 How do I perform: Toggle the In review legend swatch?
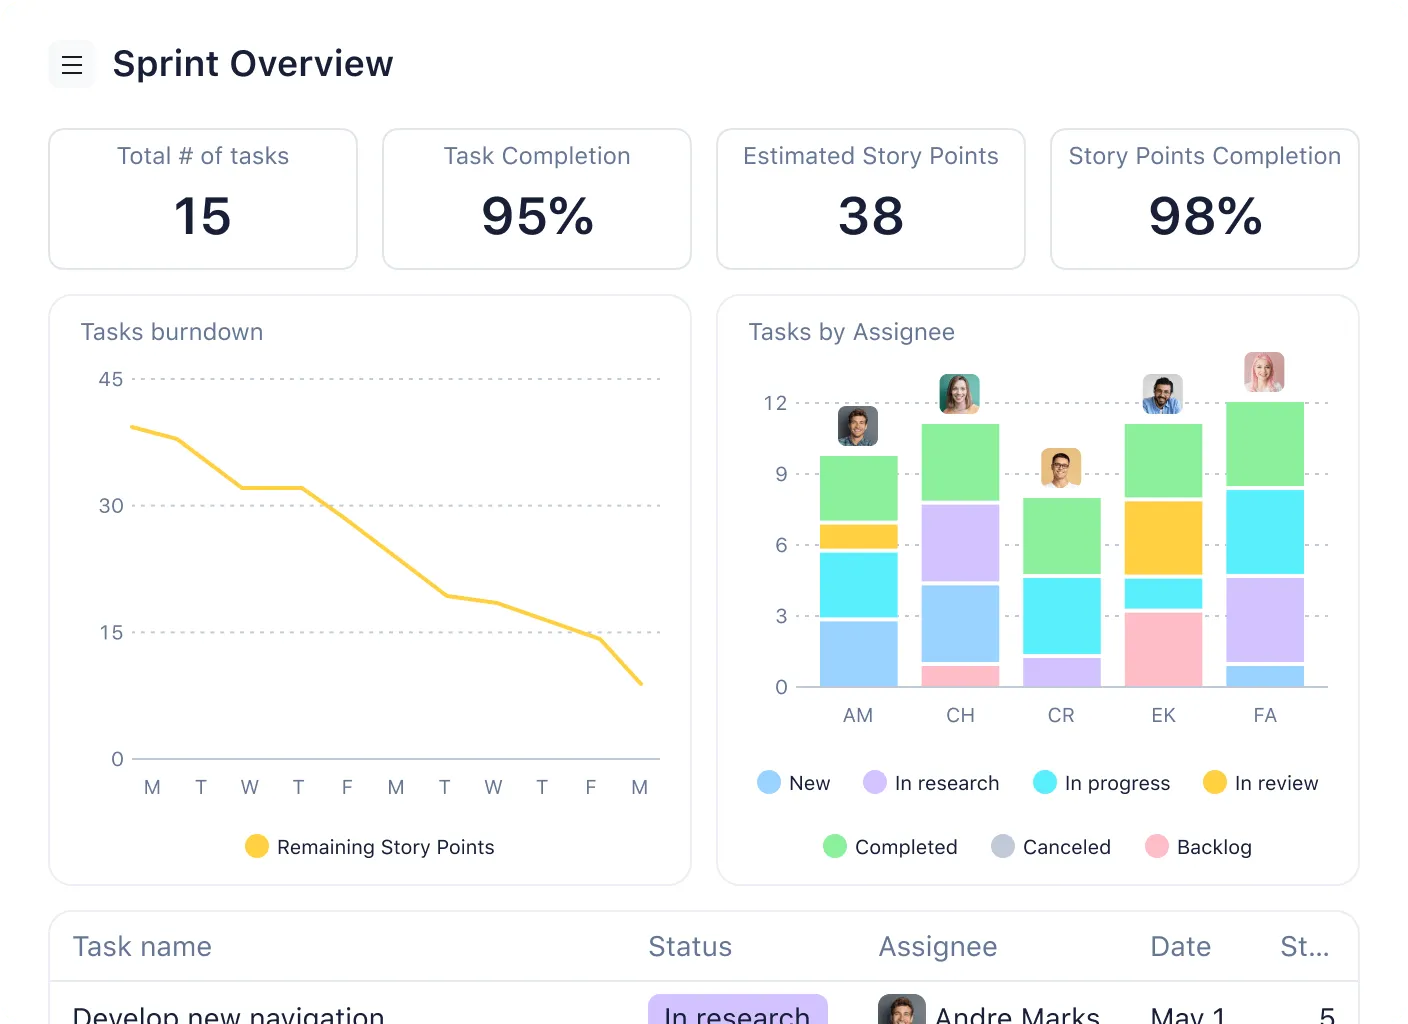pos(1215,782)
